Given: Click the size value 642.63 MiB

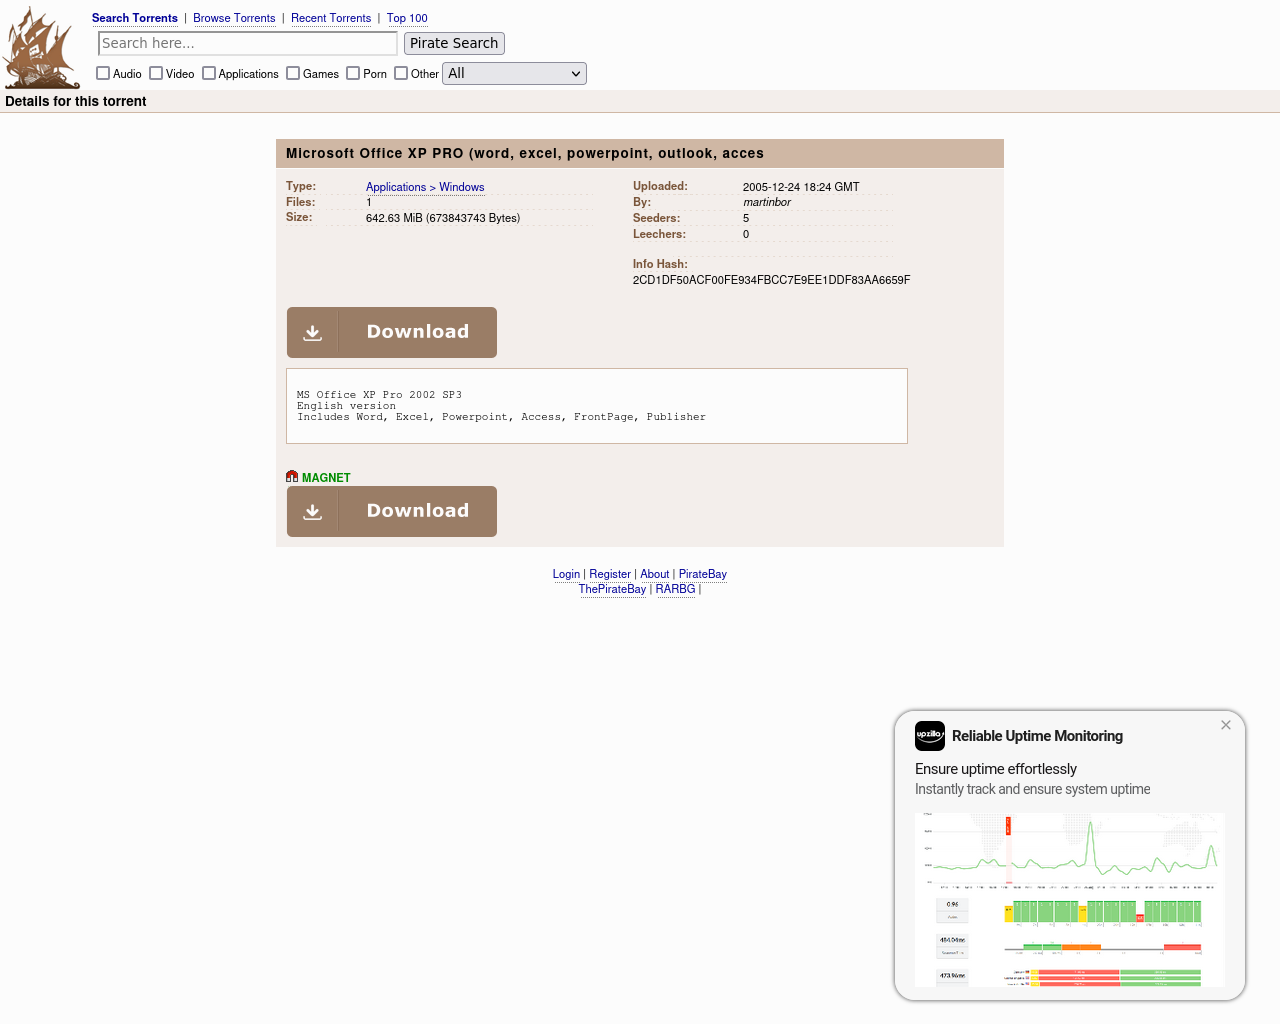Looking at the screenshot, I should 443,218.
